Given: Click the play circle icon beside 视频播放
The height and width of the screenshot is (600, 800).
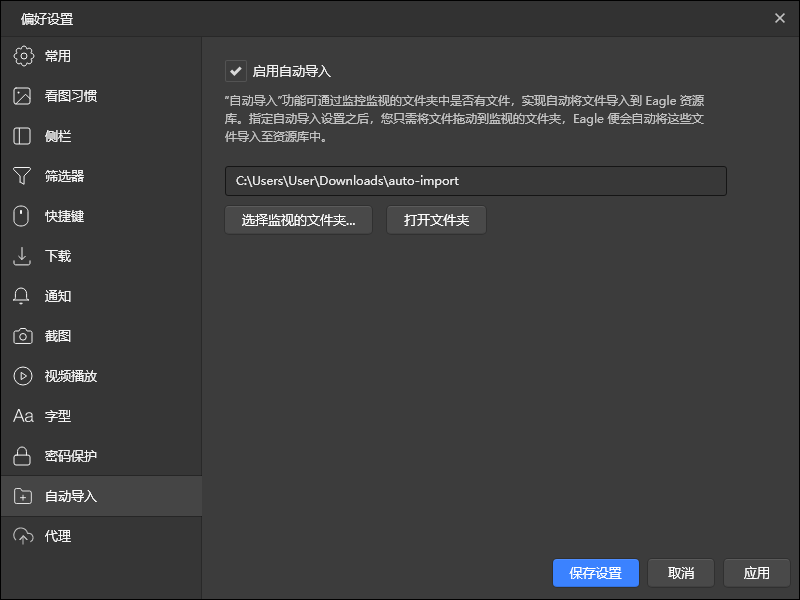Looking at the screenshot, I should click(23, 376).
